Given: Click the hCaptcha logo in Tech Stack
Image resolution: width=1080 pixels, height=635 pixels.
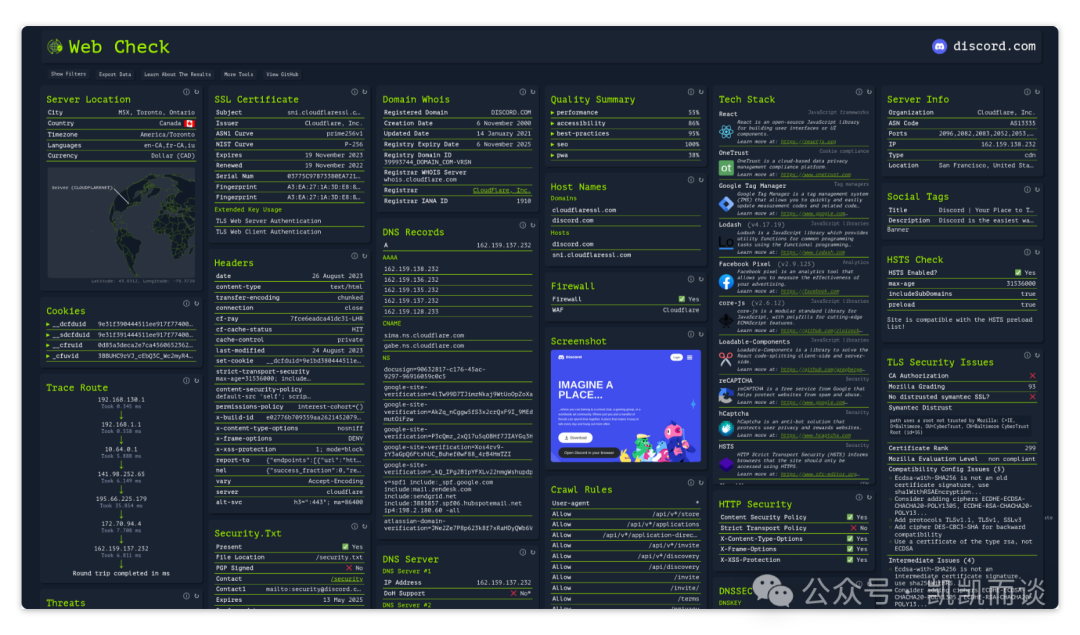Looking at the screenshot, I should (726, 428).
